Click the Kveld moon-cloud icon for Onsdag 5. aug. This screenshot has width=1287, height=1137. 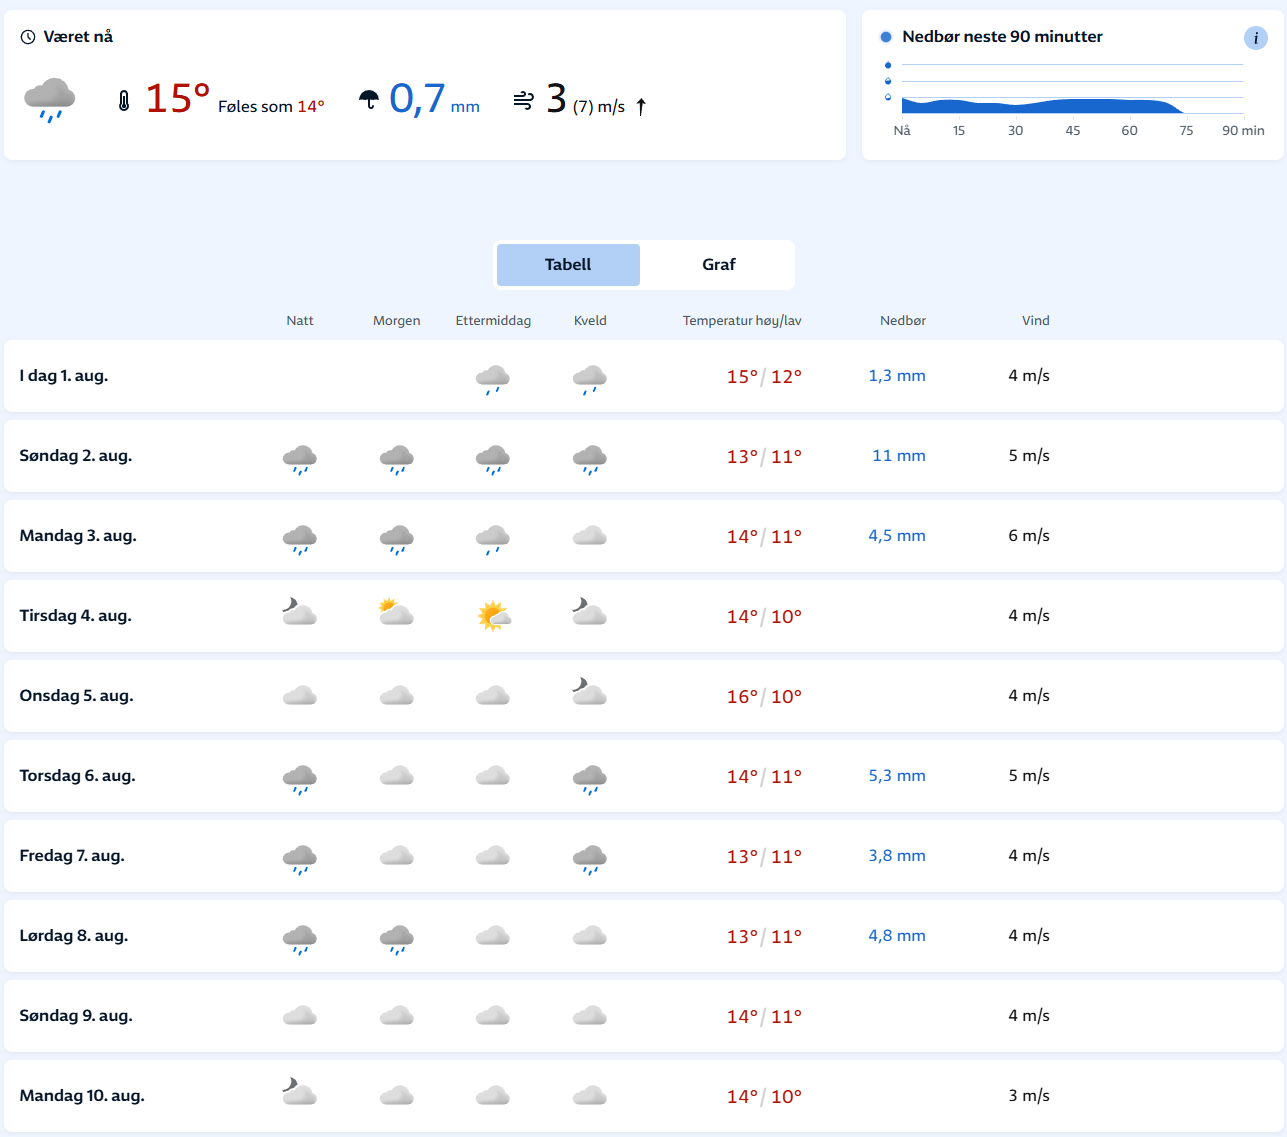click(x=589, y=691)
